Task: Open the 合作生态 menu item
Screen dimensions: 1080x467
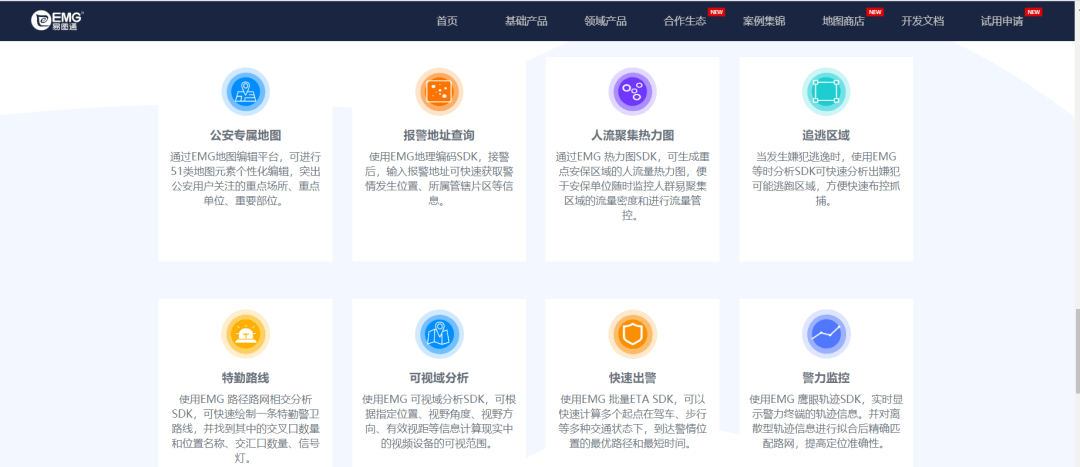Action: [x=685, y=21]
